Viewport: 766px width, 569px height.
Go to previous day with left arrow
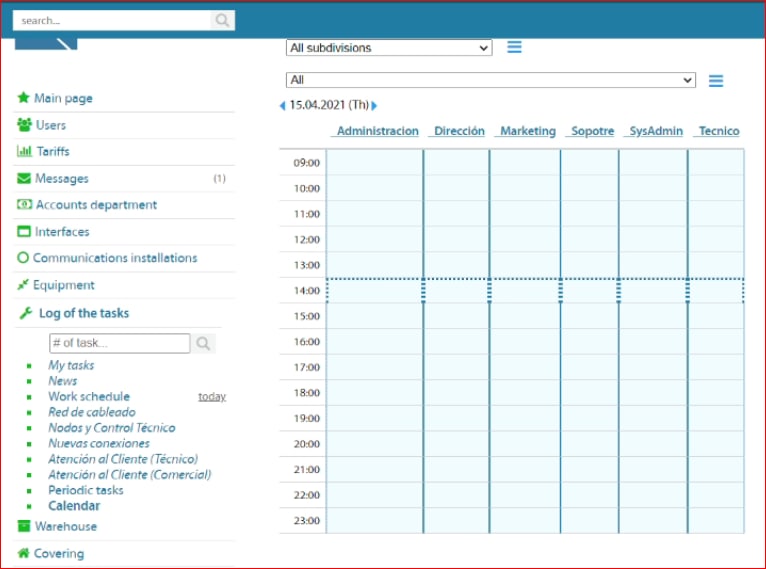point(282,105)
